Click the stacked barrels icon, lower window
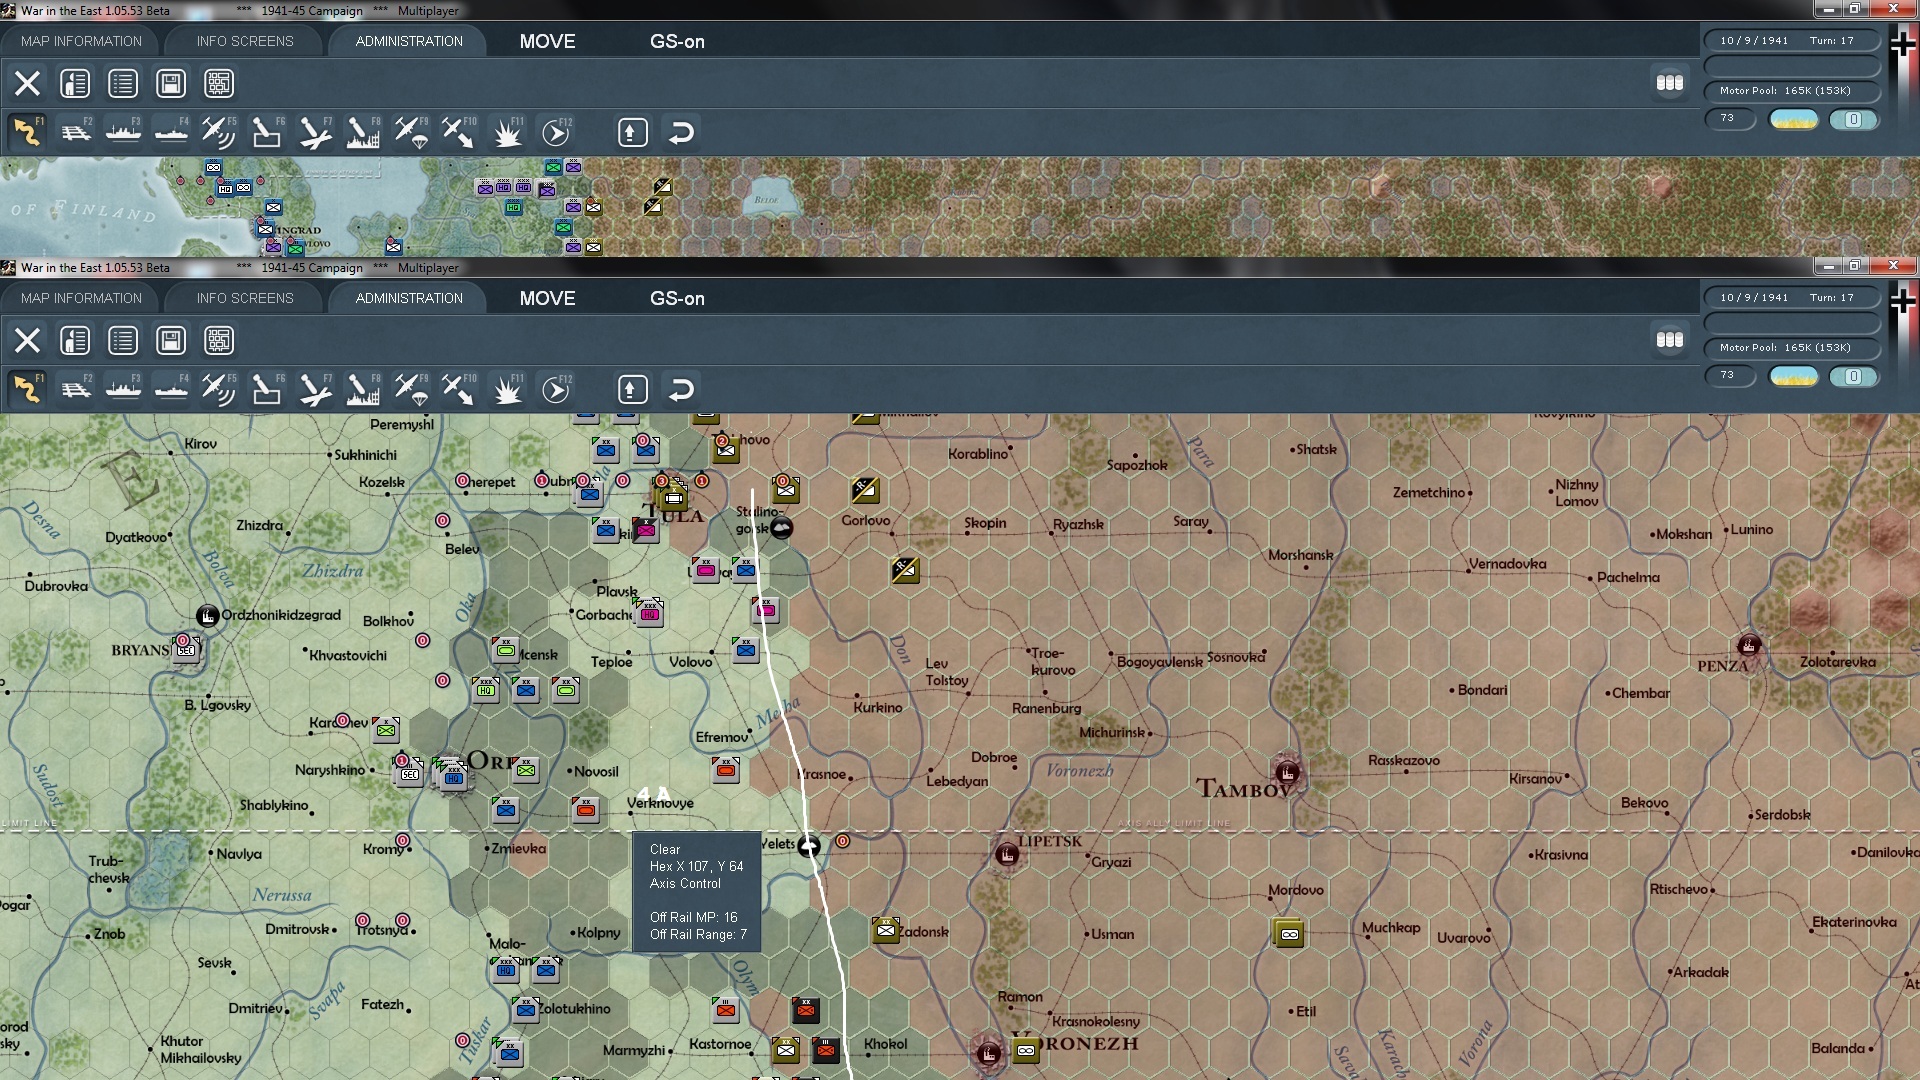1920x1080 pixels. 1670,340
